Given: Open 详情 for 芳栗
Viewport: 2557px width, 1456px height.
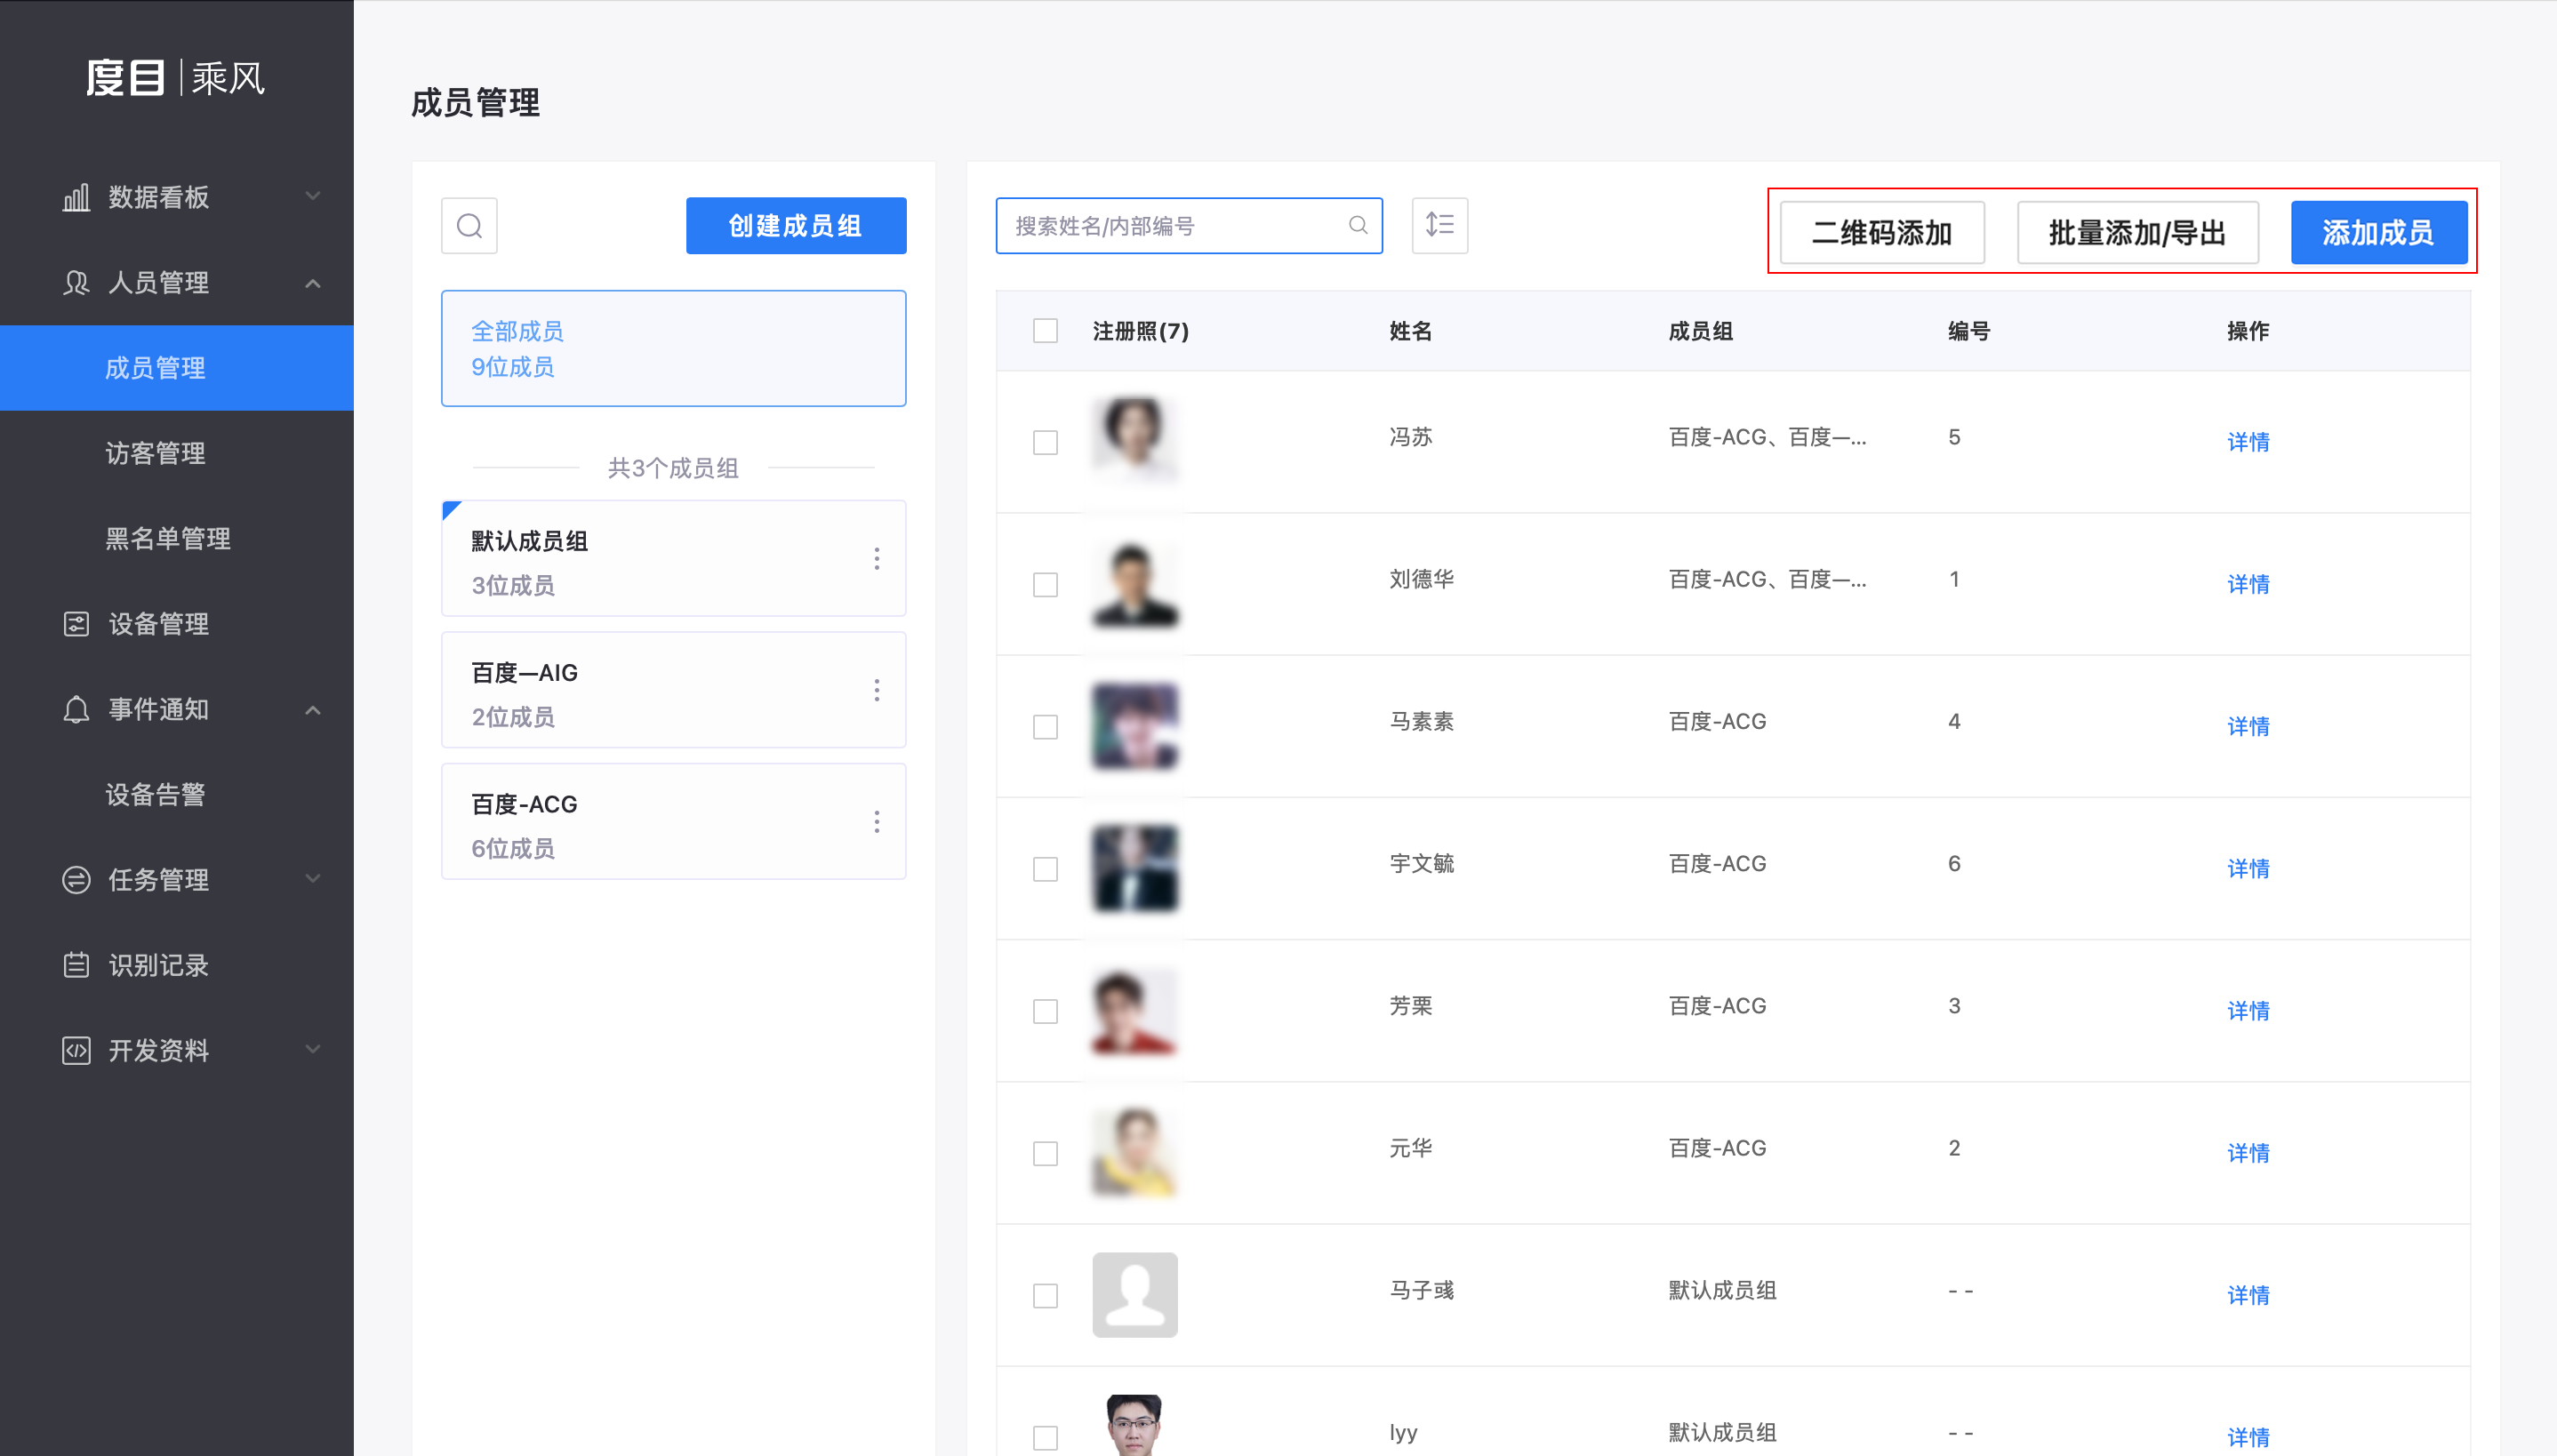Looking at the screenshot, I should 2248,1011.
